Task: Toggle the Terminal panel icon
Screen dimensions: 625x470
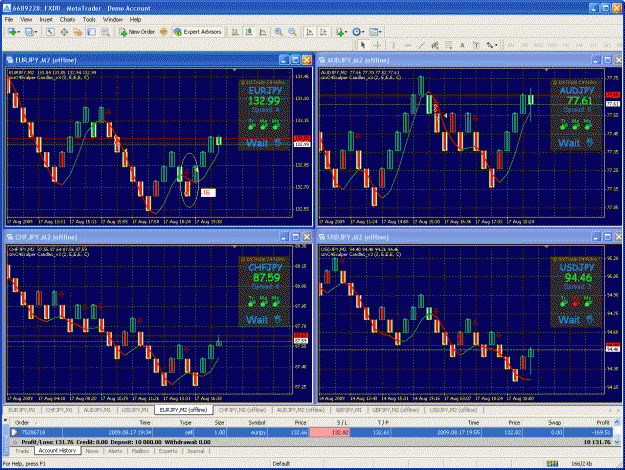Action: [x=92, y=32]
